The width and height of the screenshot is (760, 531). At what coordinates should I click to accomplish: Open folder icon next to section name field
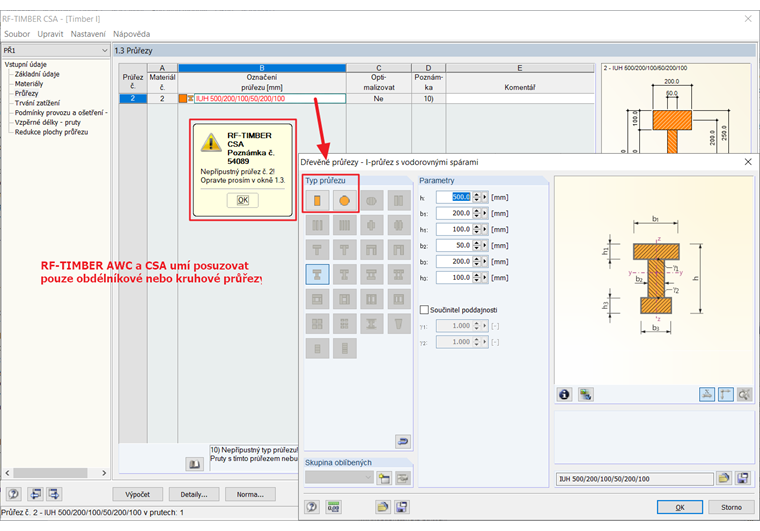pyautogui.click(x=724, y=479)
